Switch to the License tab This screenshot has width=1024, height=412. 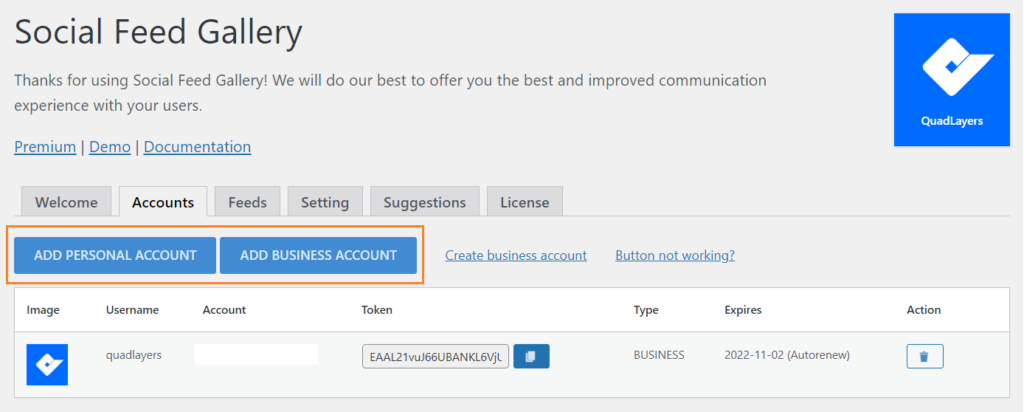524,202
